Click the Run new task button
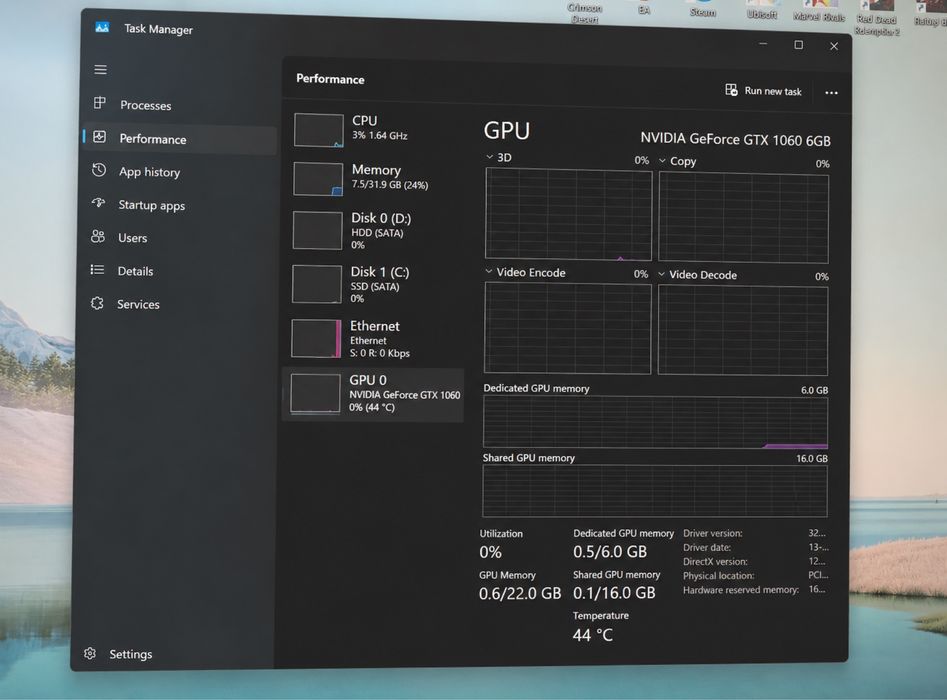This screenshot has width=947, height=700. (763, 91)
